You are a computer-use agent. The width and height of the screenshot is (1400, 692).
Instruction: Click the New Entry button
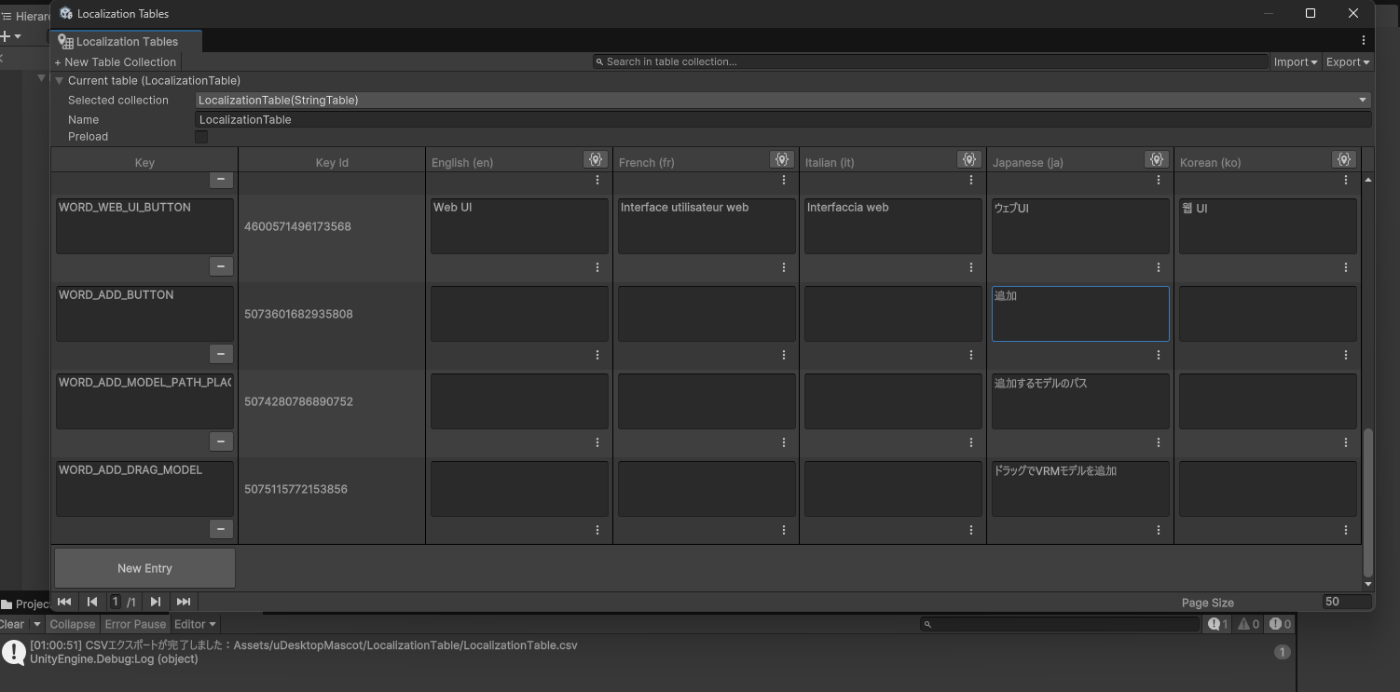[x=143, y=567]
